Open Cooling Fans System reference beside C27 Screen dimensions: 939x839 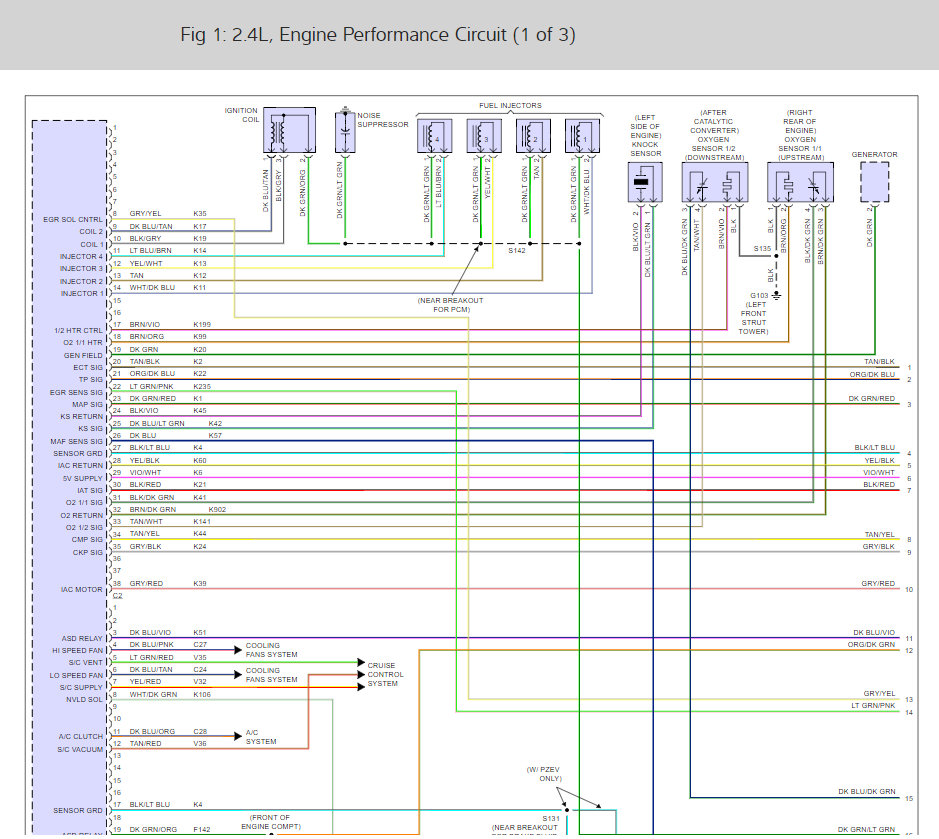[271, 650]
